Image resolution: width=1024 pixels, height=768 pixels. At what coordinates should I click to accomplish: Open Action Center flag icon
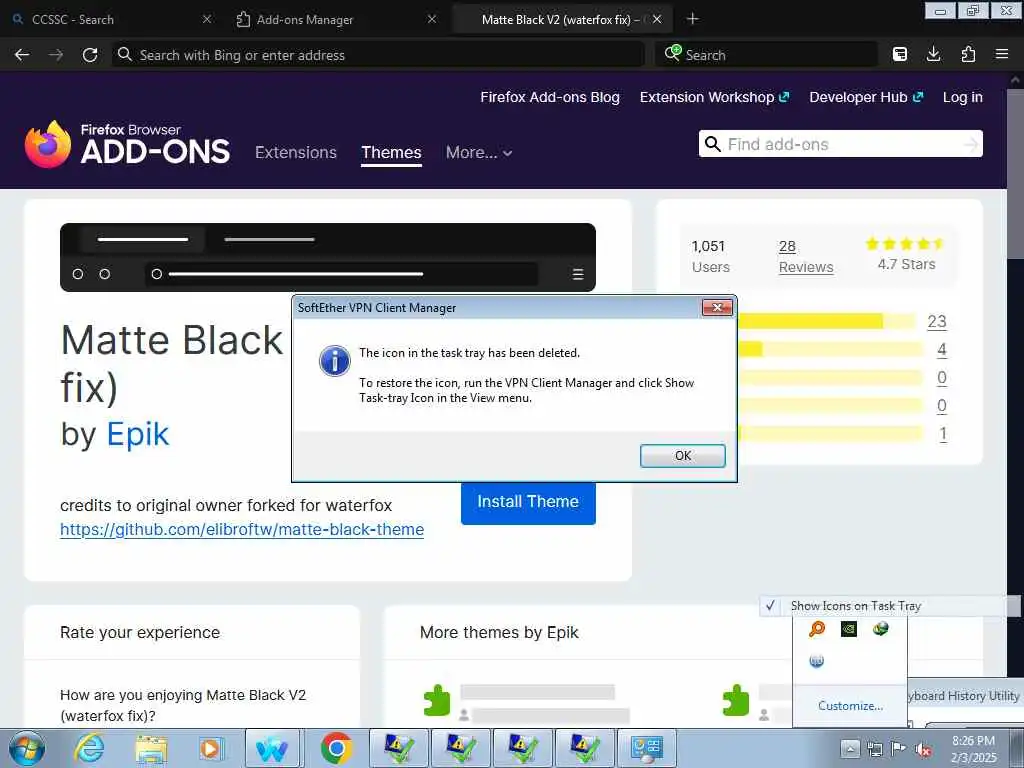coord(899,749)
